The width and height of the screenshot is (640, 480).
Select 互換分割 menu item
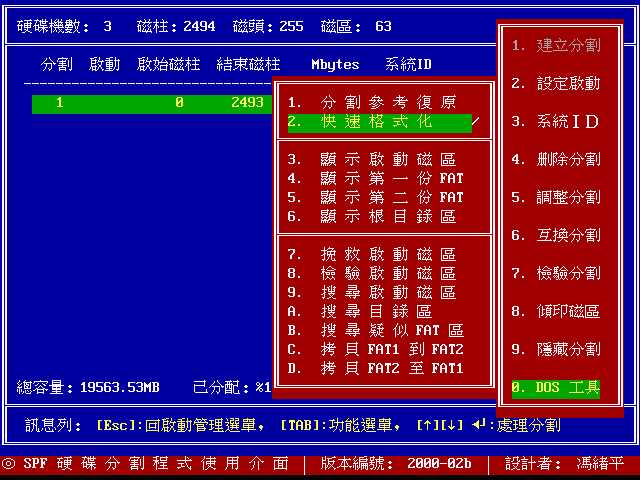coord(556,235)
